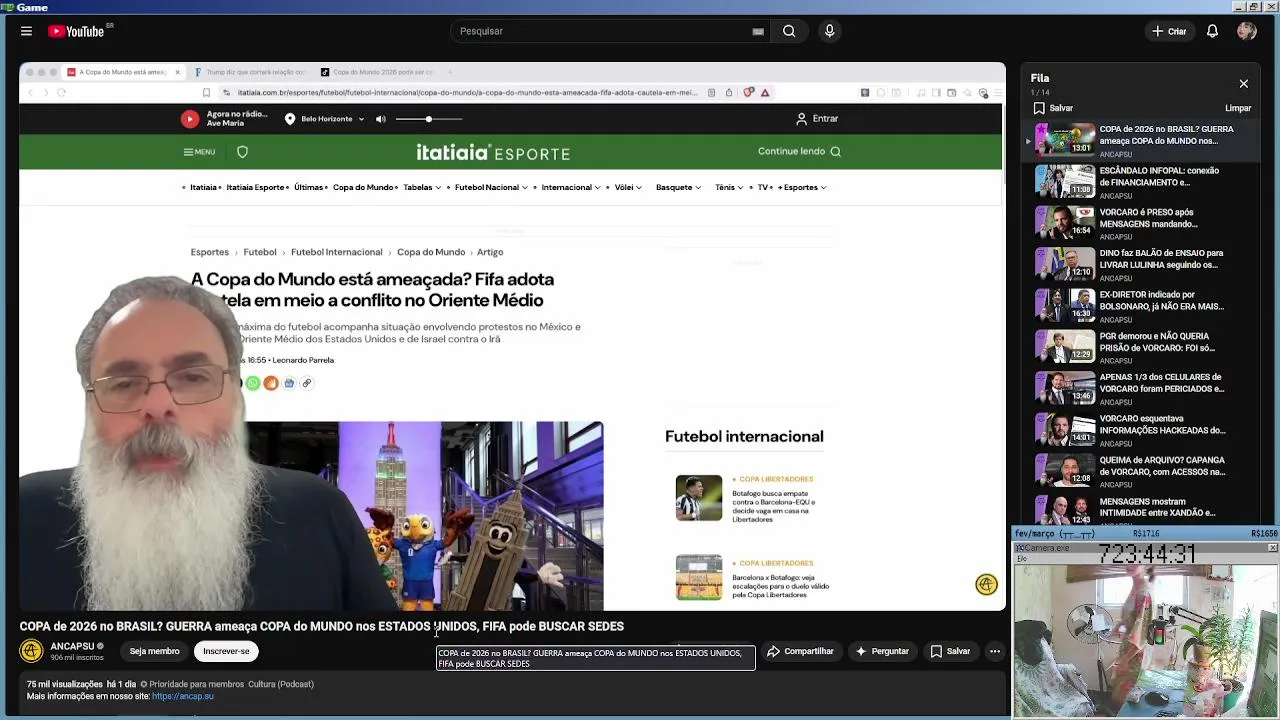Open more actions three-dot menu
1280x720 pixels.
click(995, 651)
